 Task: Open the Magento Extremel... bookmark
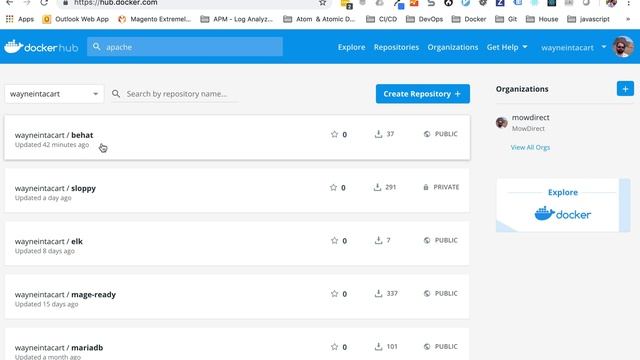pyautogui.click(x=154, y=19)
